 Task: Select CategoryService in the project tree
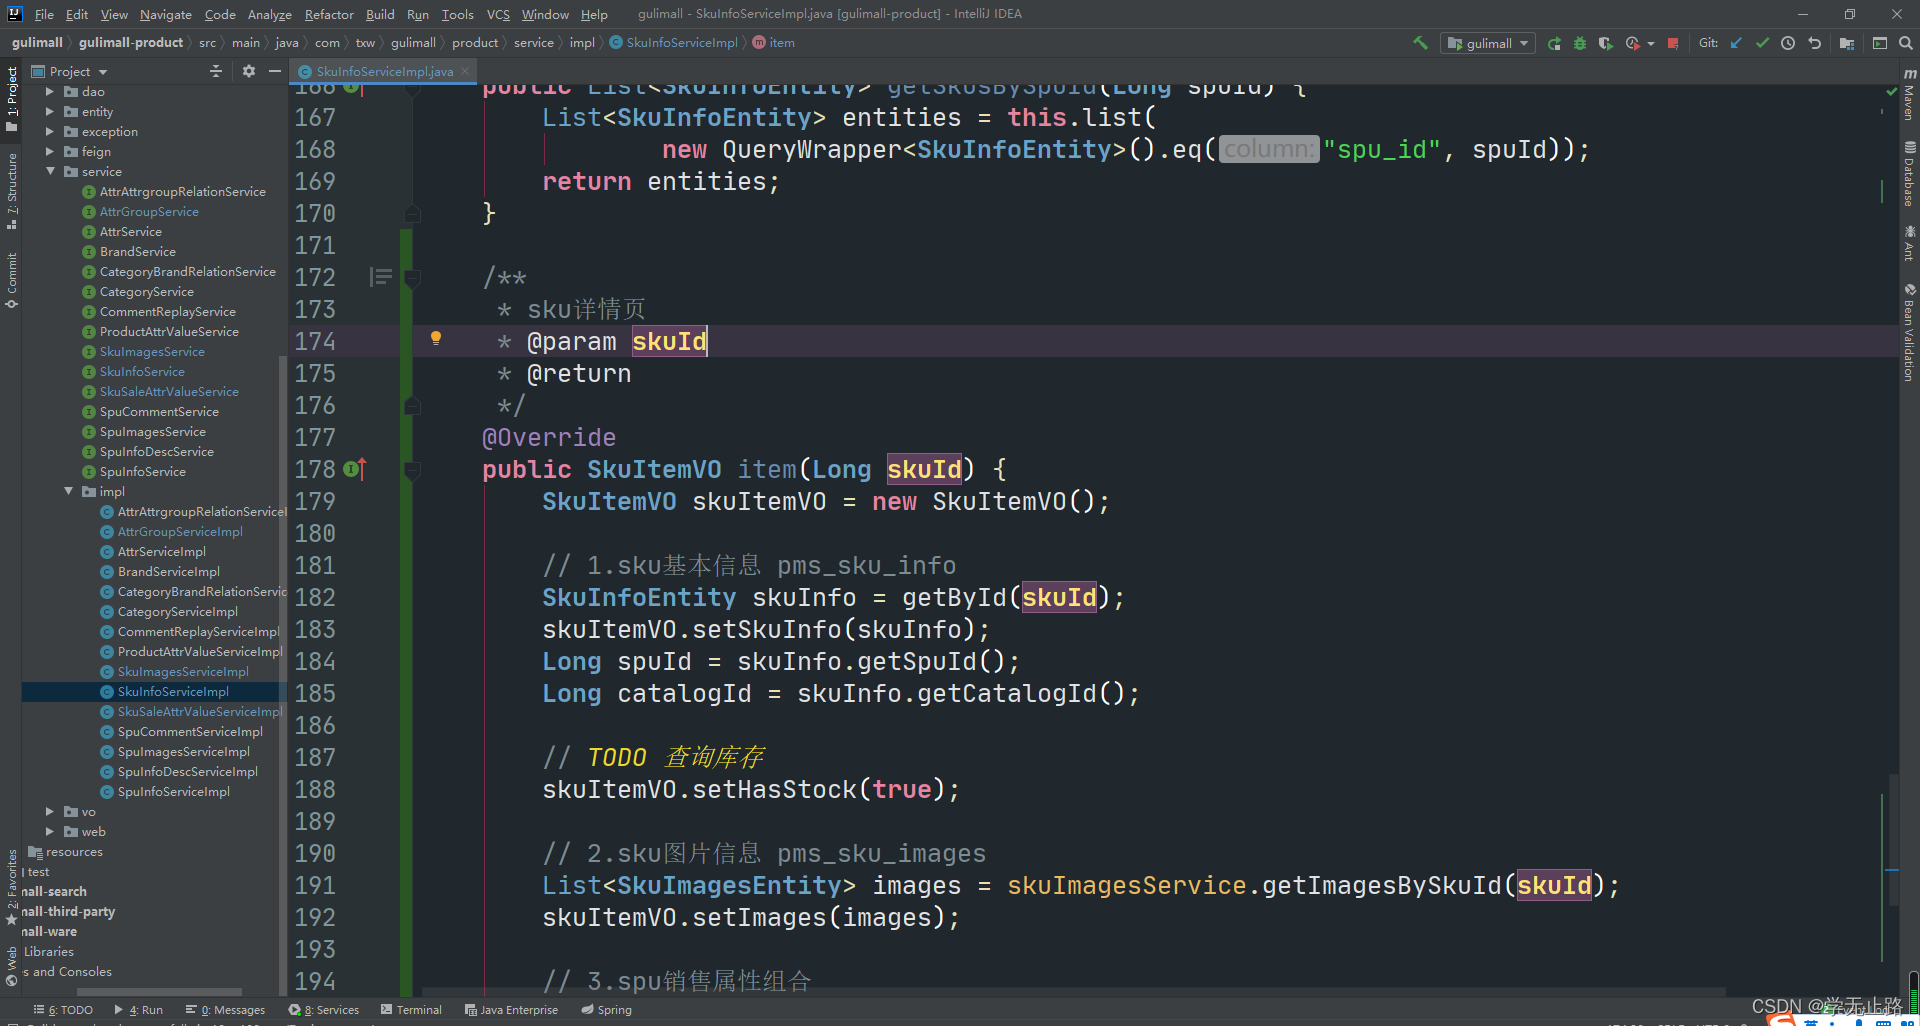147,291
